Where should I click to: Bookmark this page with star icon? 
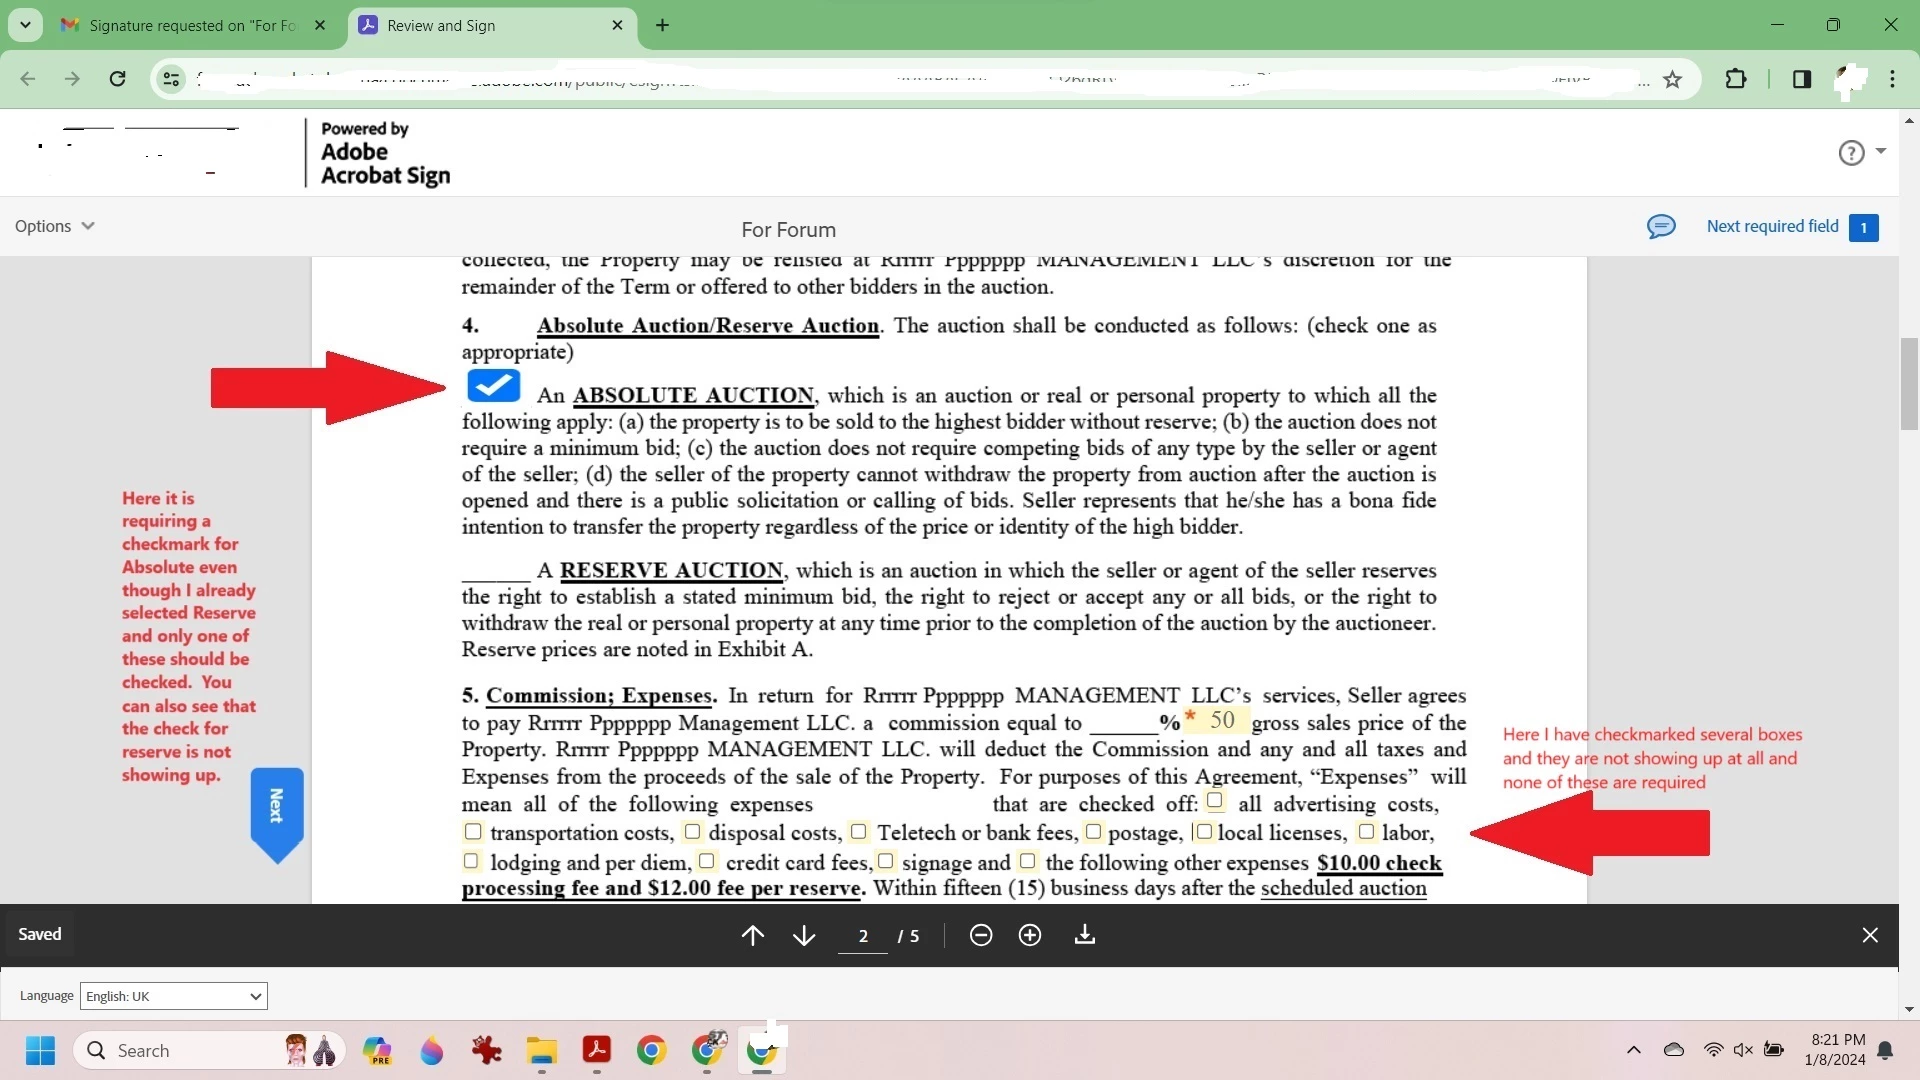click(x=1673, y=79)
